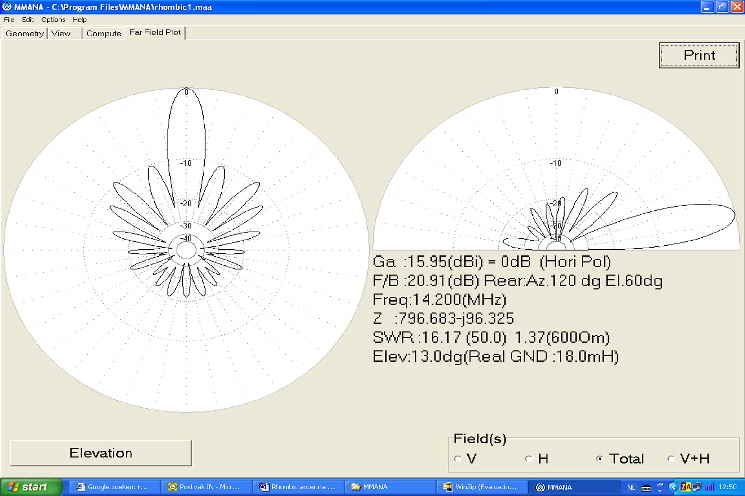
Task: Switch to the WinZip taskbar window
Action: (x=482, y=487)
